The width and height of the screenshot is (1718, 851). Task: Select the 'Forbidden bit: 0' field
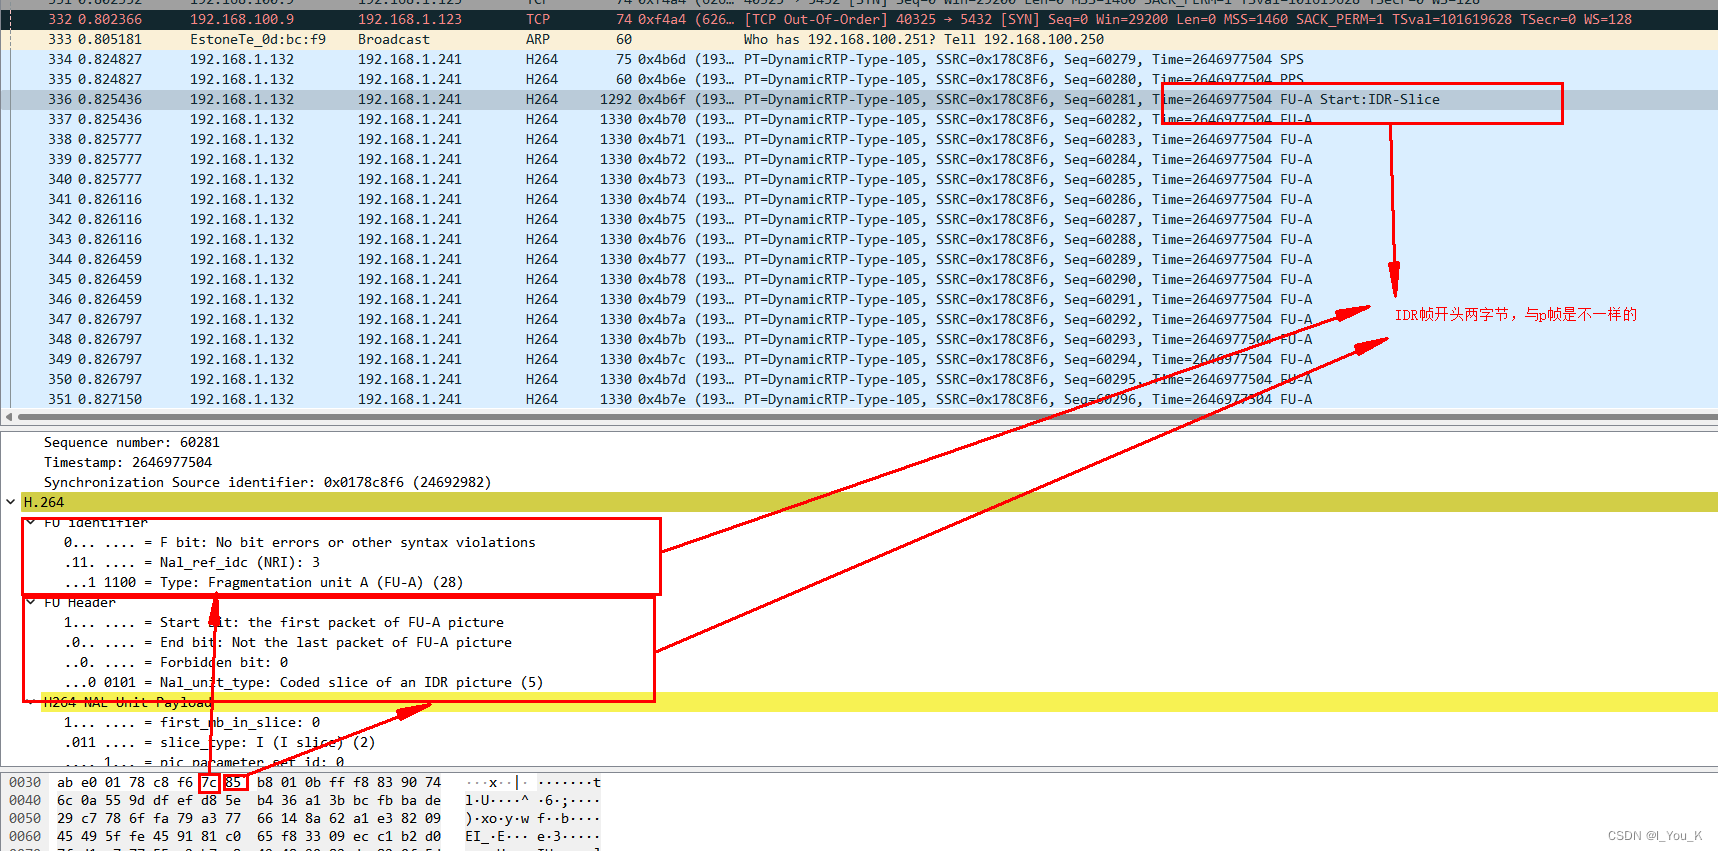click(x=176, y=662)
